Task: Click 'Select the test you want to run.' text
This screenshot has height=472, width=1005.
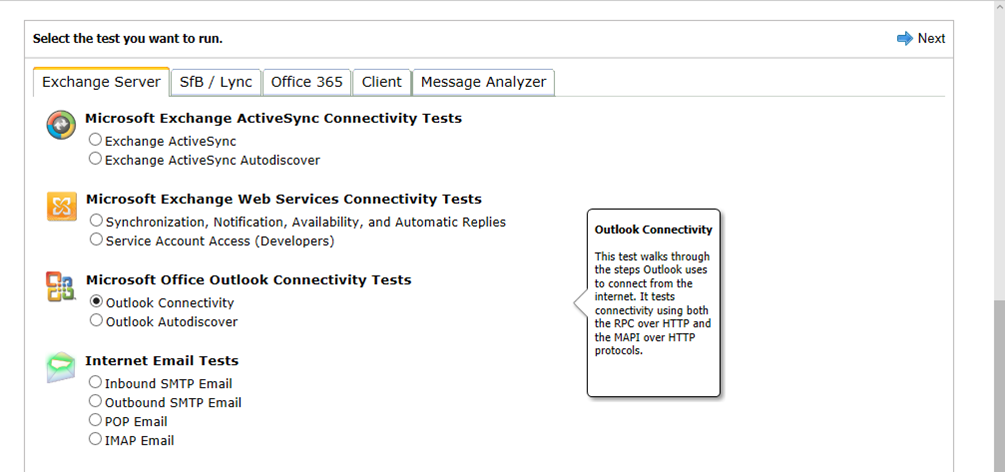Action: point(128,38)
